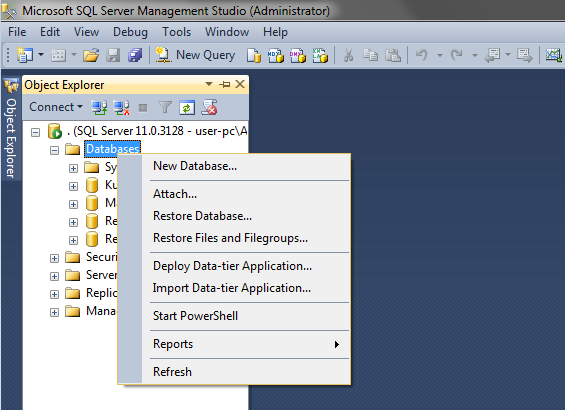Click the Filter funnel icon

(x=165, y=107)
